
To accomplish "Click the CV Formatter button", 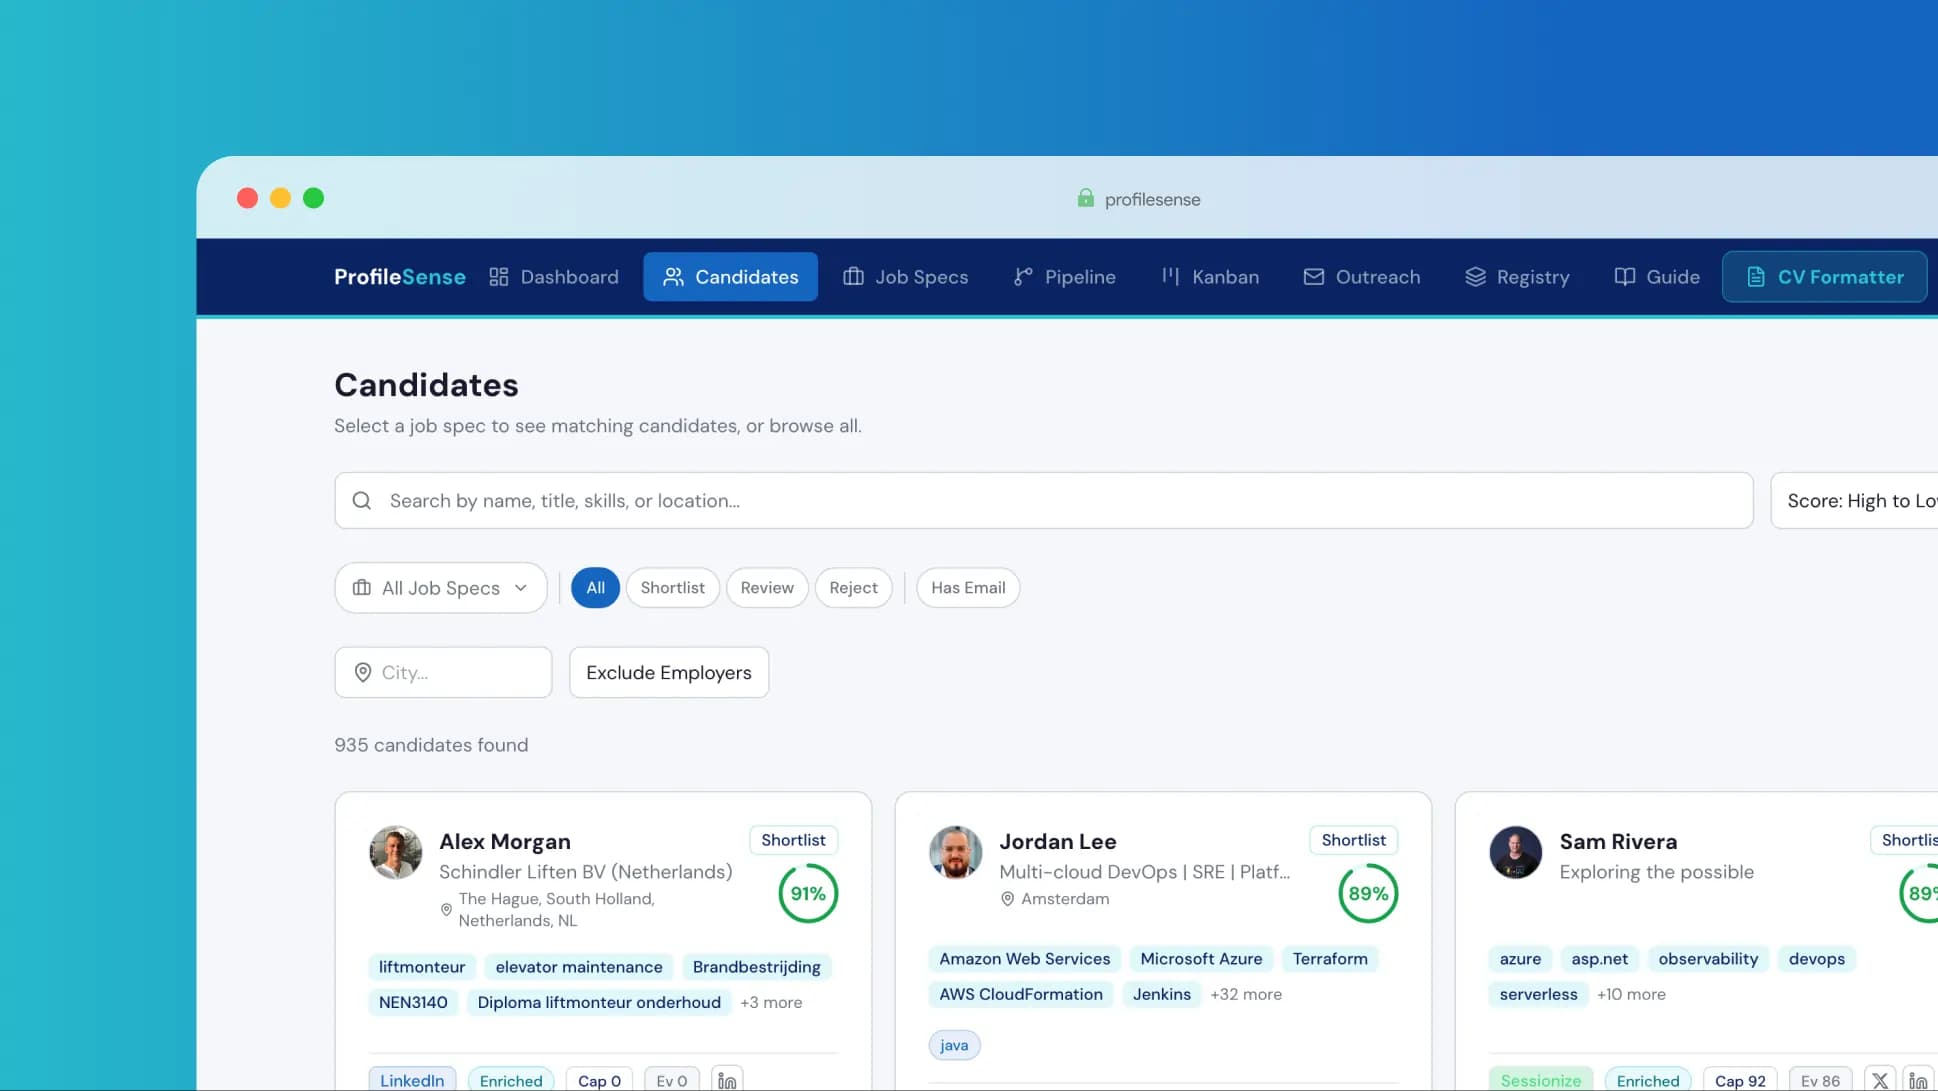I will (1824, 277).
